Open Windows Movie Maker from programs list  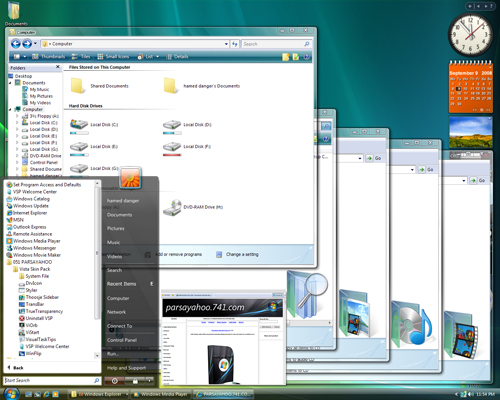34,255
